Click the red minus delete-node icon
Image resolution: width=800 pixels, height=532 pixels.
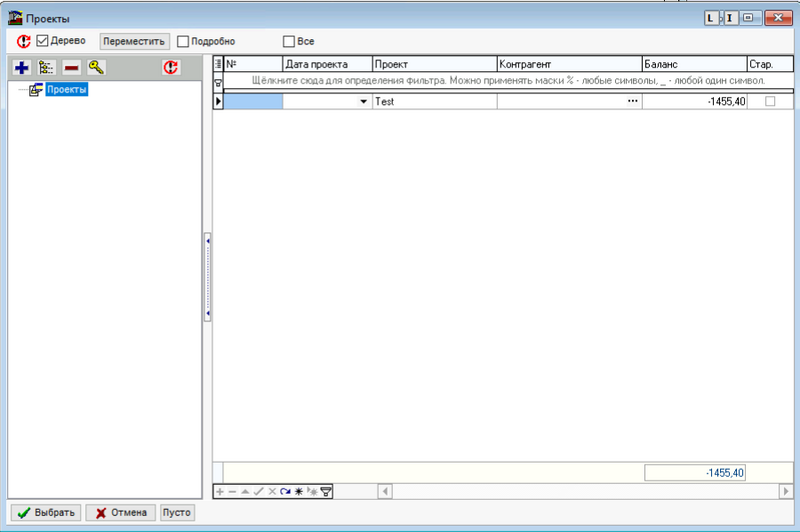click(x=72, y=68)
